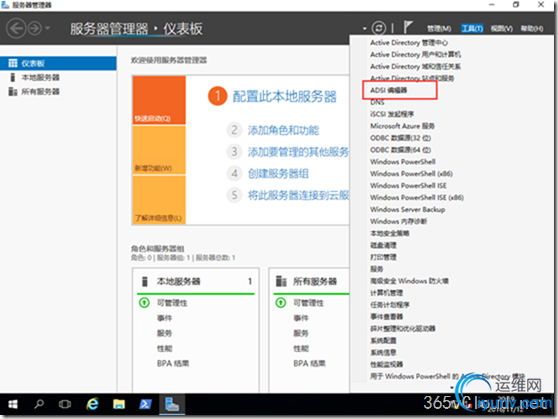
Task: Click the 新增功能(W) tile
Action: pos(159,150)
